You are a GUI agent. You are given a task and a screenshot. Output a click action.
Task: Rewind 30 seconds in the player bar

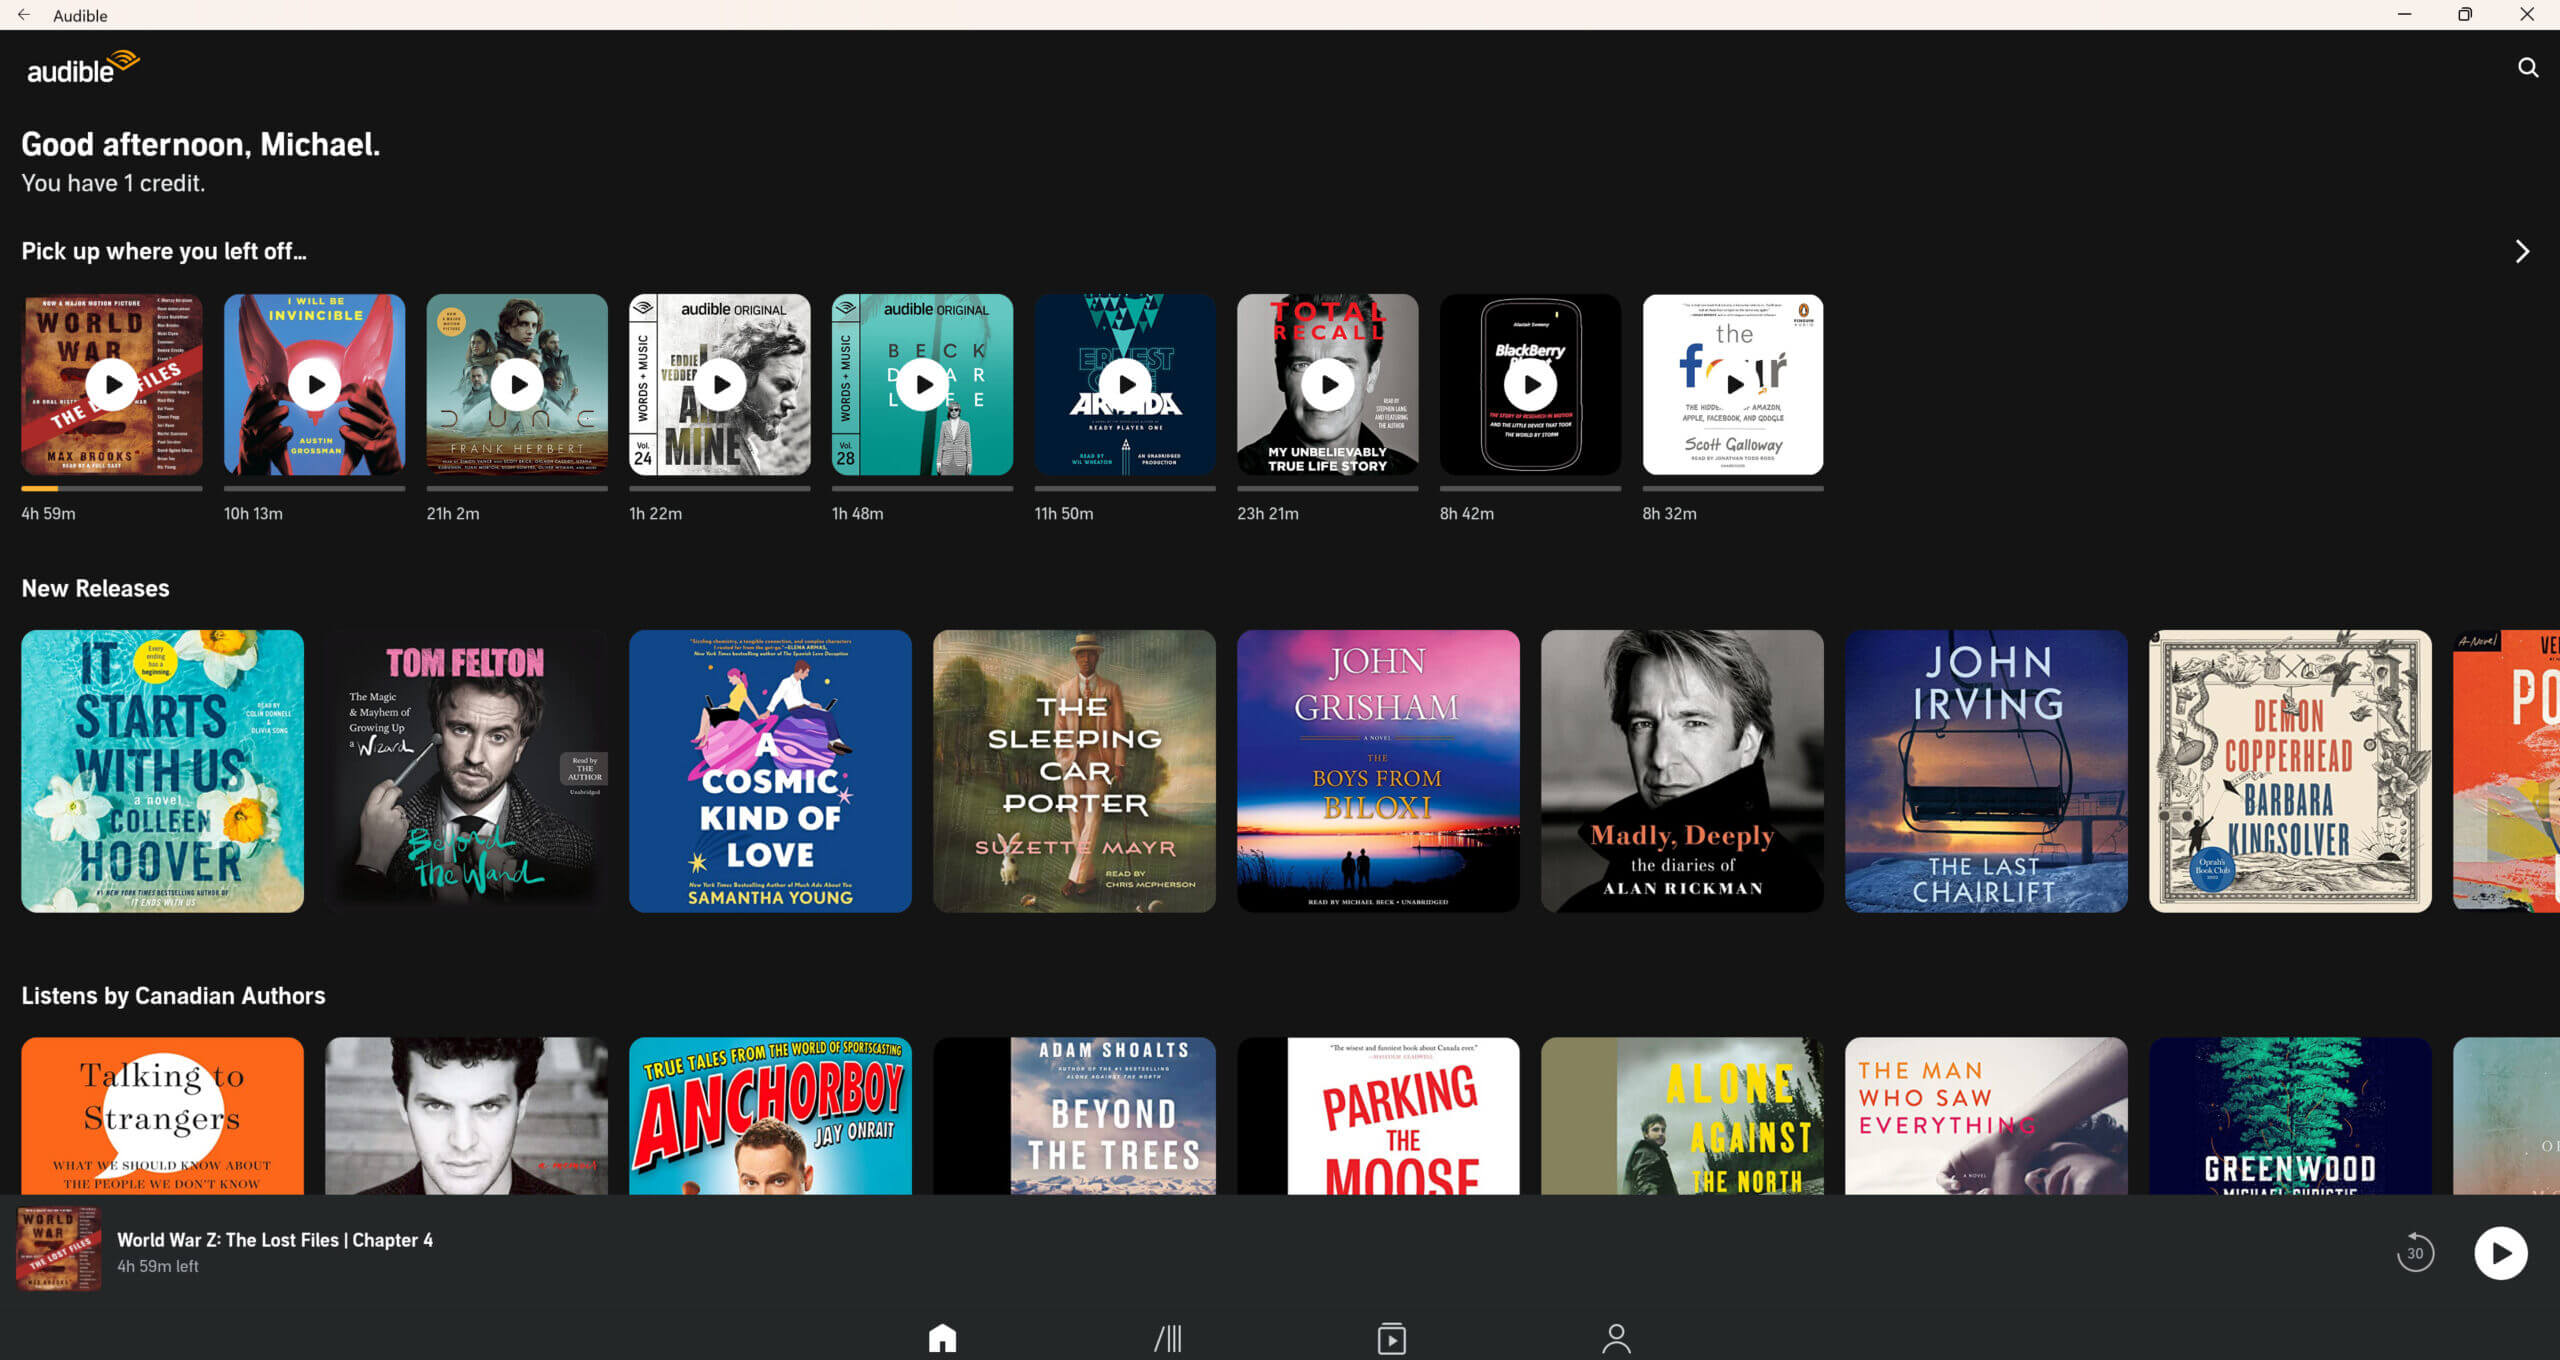click(x=2415, y=1252)
